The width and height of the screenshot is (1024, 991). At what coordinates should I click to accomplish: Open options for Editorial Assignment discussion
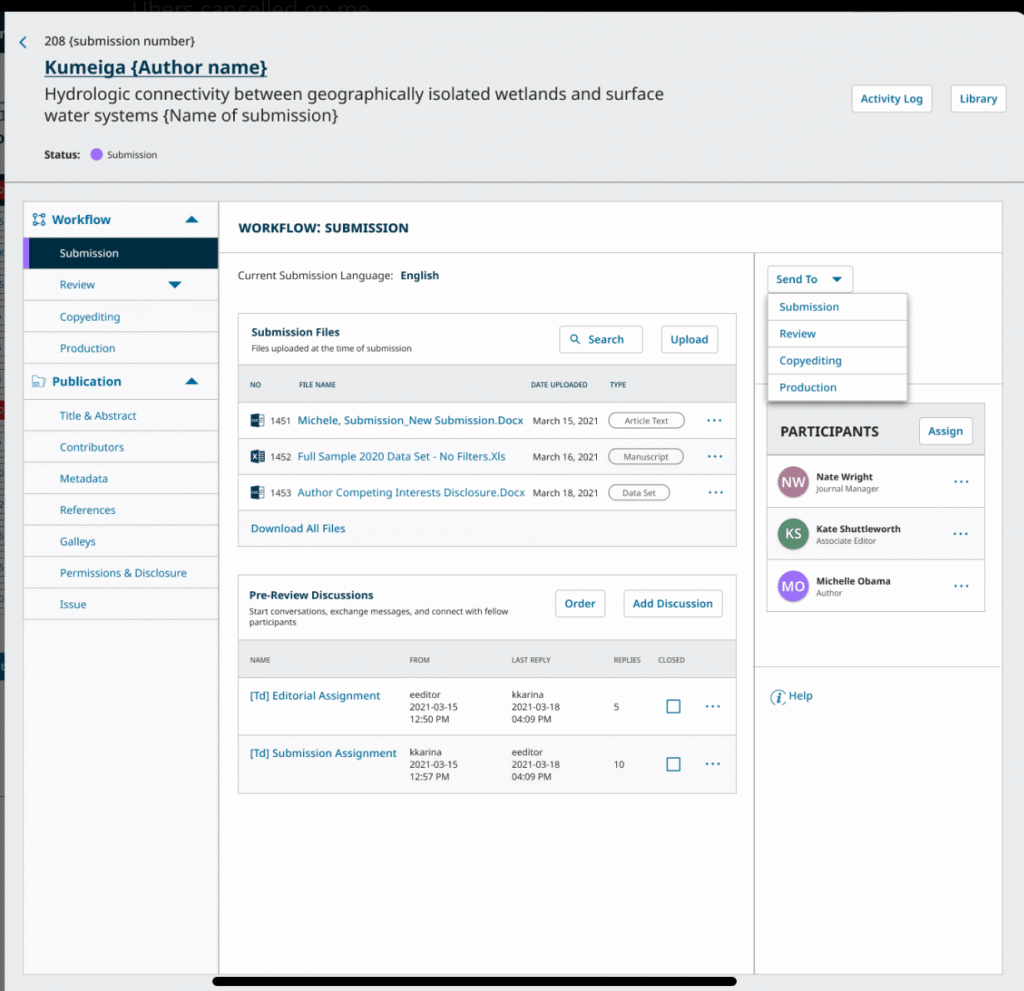712,707
